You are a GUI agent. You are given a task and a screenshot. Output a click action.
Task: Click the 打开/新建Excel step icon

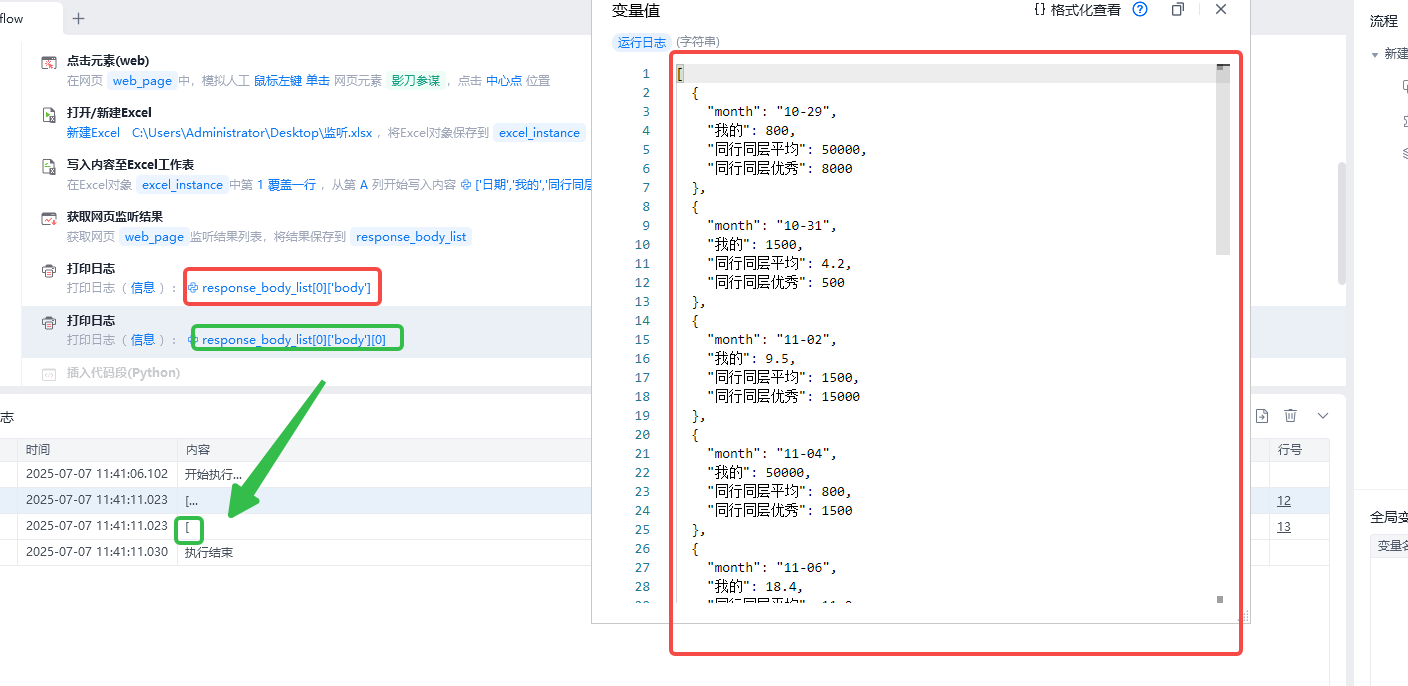[x=48, y=115]
